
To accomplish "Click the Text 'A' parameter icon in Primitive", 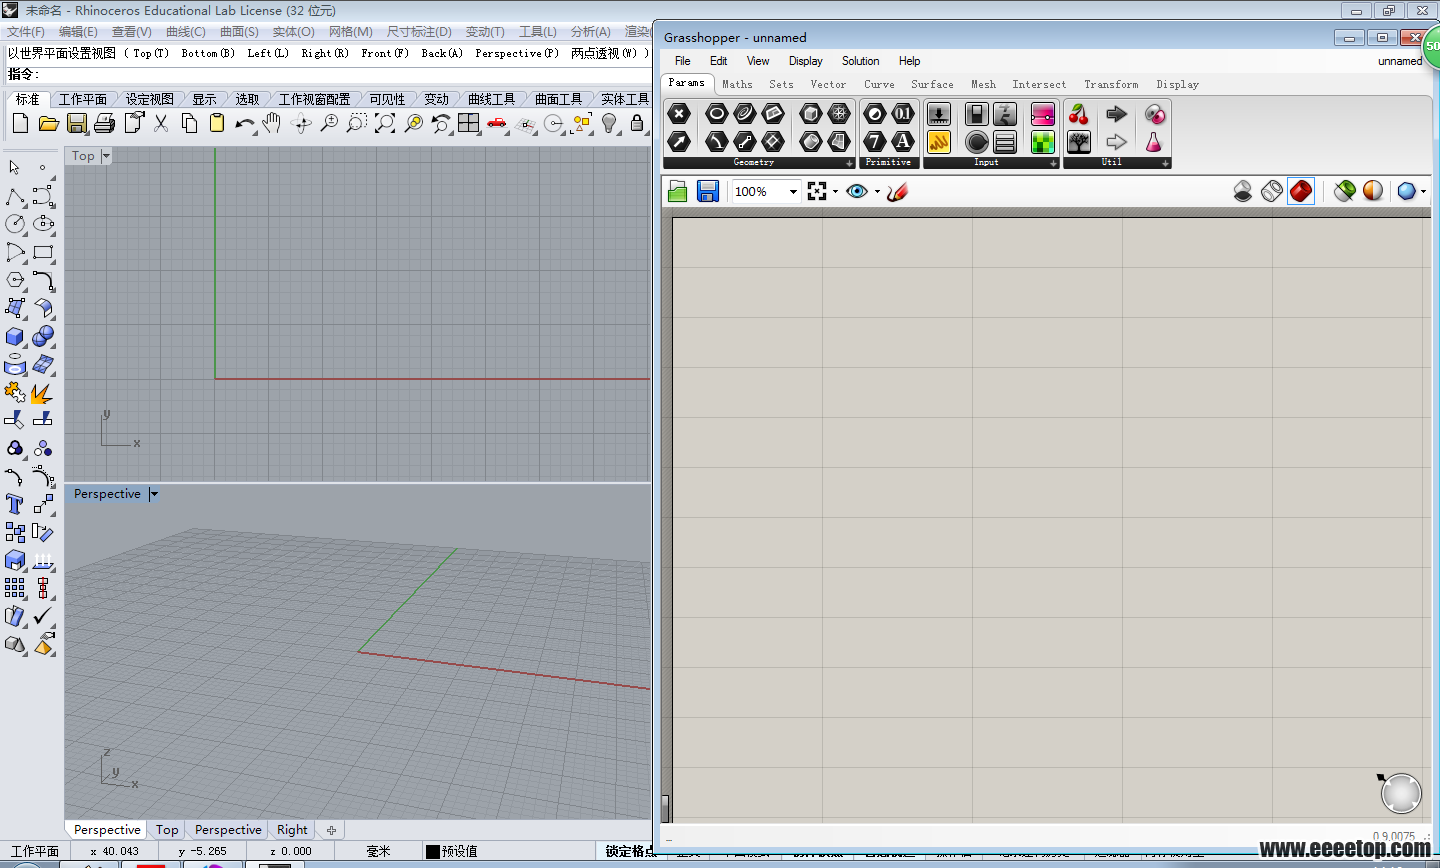I will [x=903, y=141].
